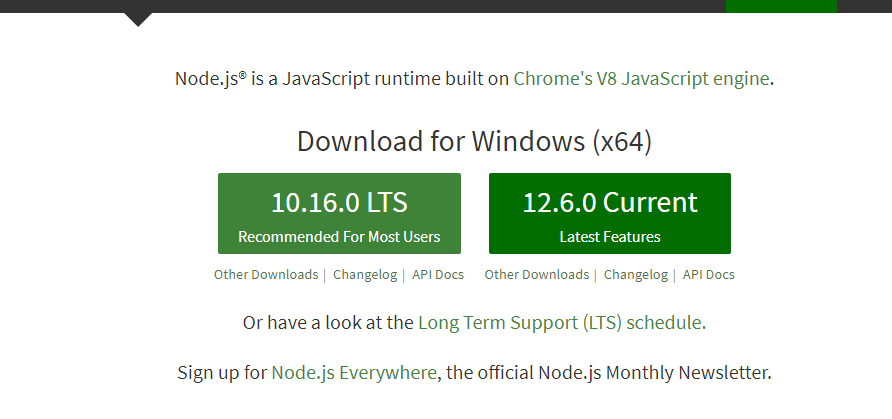Open API Docs under the Current button
Image resolution: width=892 pixels, height=419 pixels.
[x=709, y=274]
